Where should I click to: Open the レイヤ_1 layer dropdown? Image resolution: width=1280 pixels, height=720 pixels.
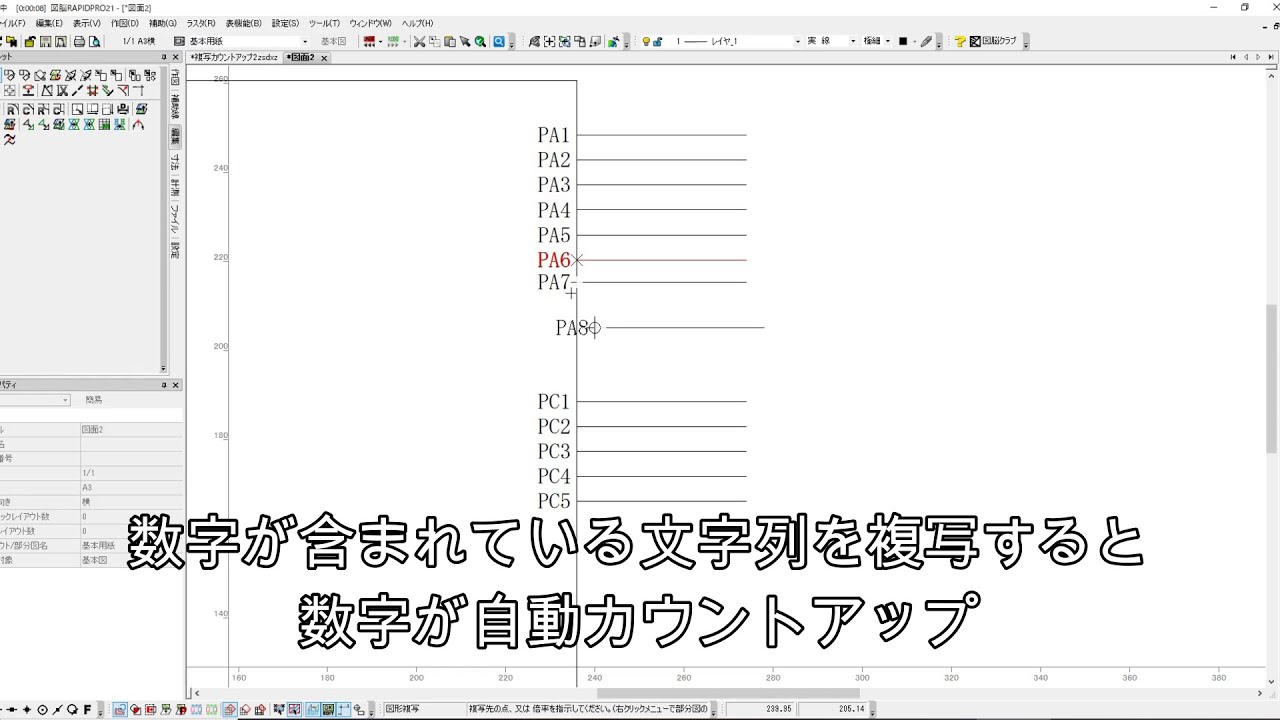coord(797,41)
